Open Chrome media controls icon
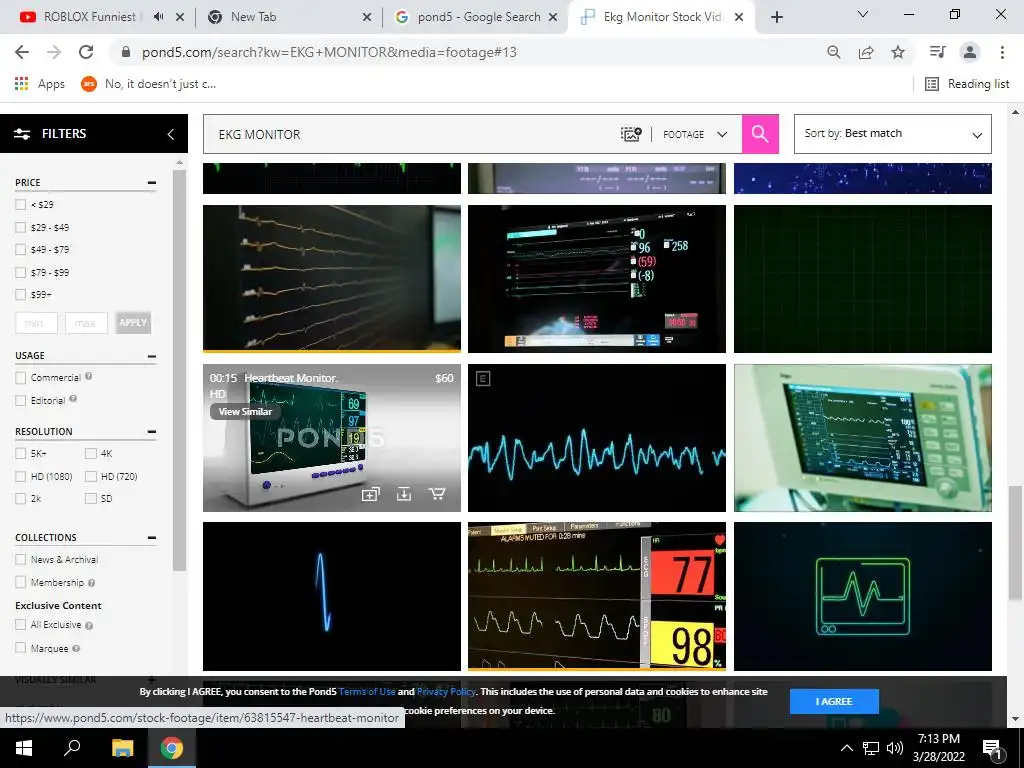The height and width of the screenshot is (768, 1024). [938, 52]
